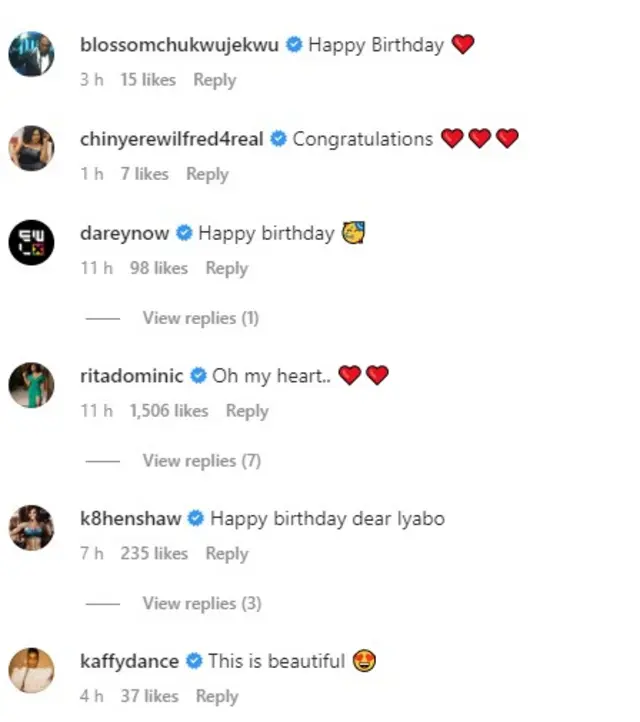Click kaffydance's profile avatar
The width and height of the screenshot is (640, 722).
[31, 670]
